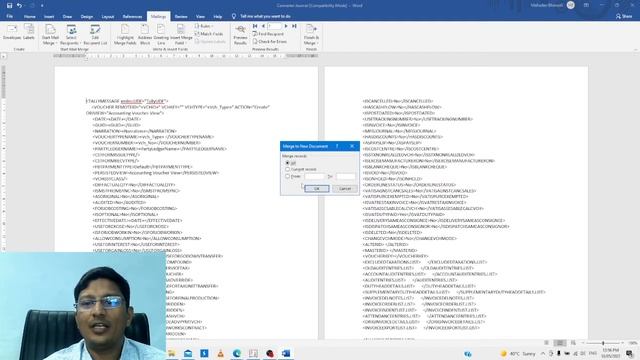Open the Word icon in the taskbar

286,353
